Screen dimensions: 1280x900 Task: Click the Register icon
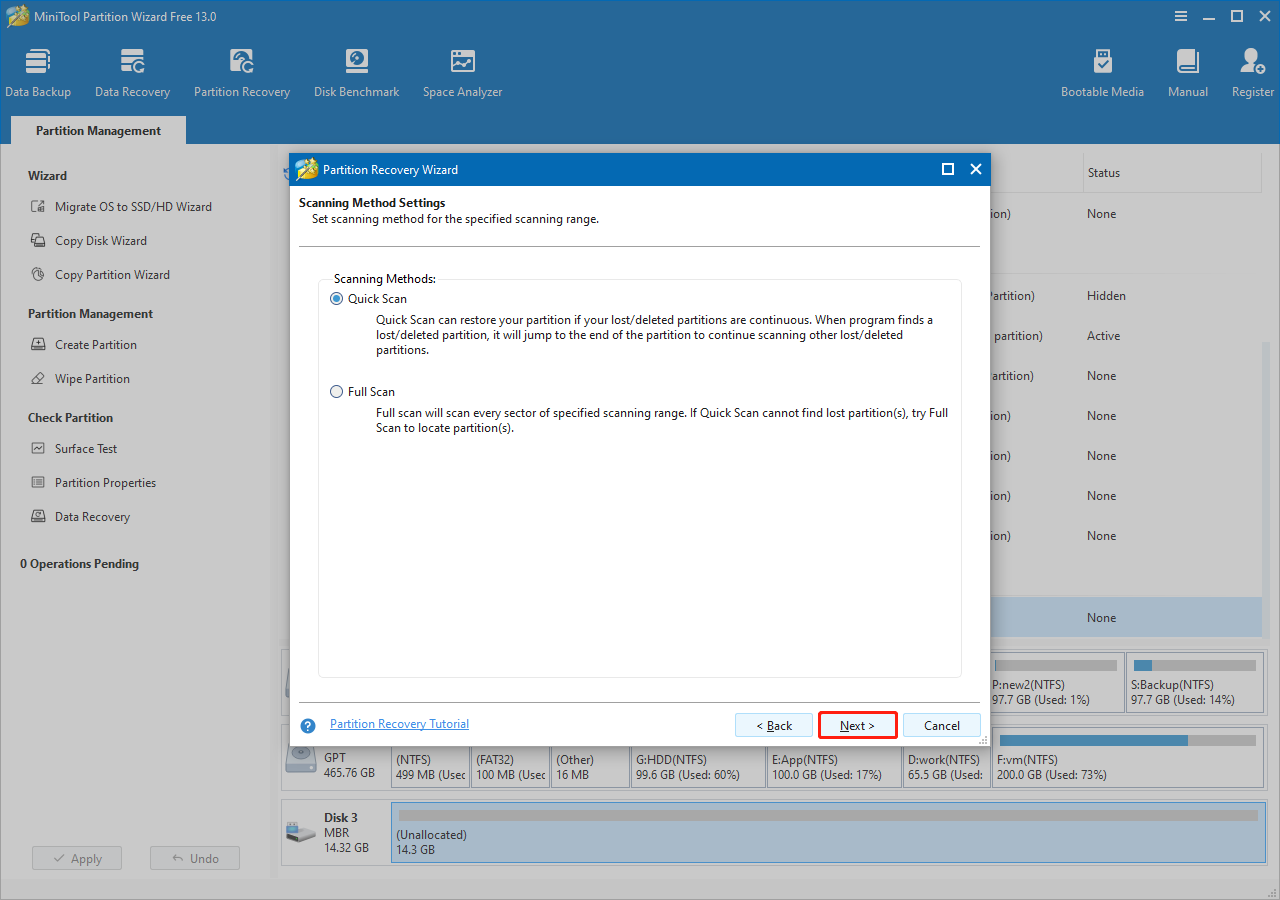click(x=1252, y=70)
